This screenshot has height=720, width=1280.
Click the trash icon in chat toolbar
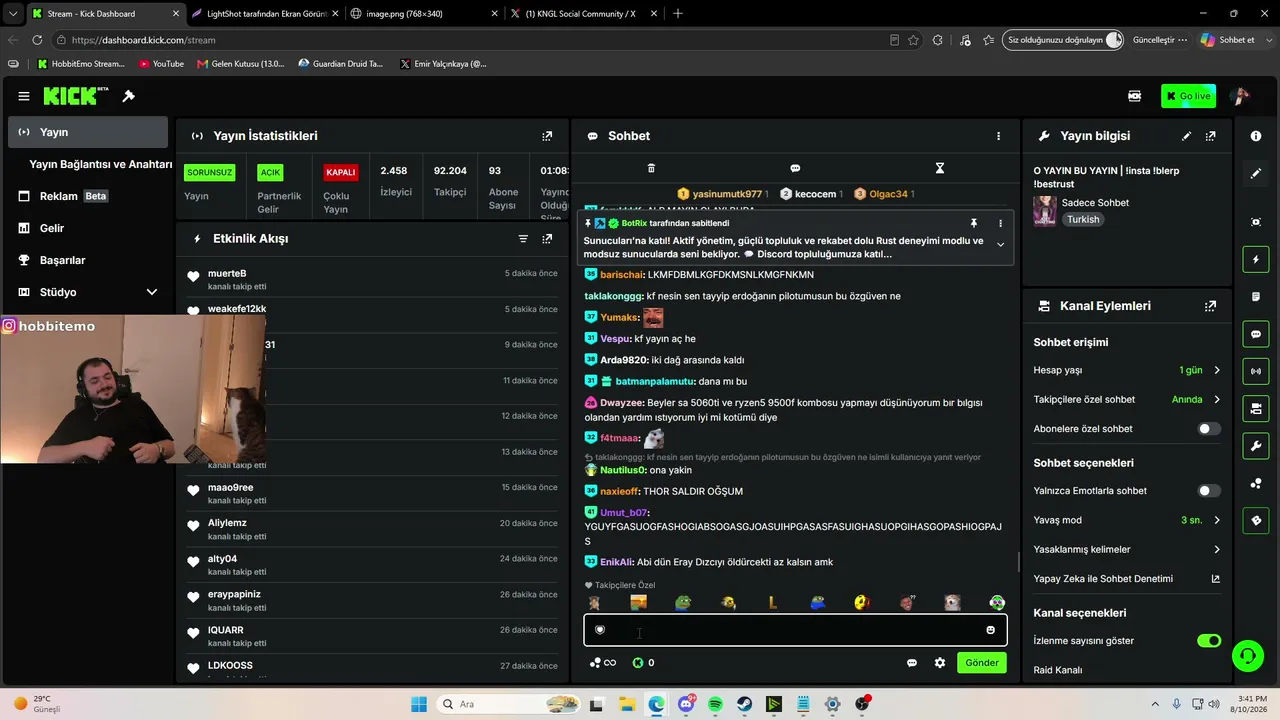(x=651, y=168)
